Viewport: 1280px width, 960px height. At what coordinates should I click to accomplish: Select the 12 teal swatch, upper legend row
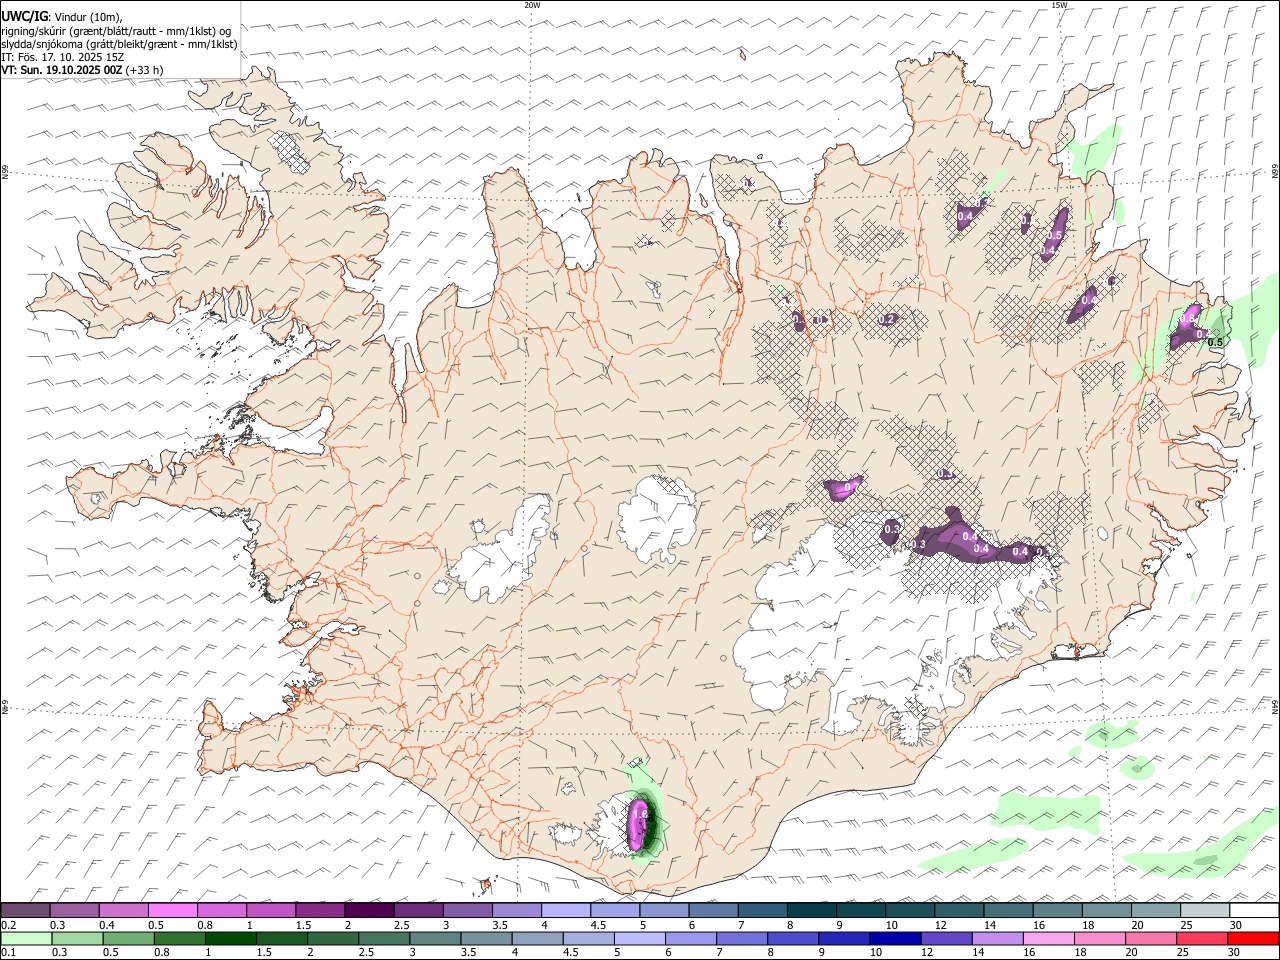(x=959, y=910)
